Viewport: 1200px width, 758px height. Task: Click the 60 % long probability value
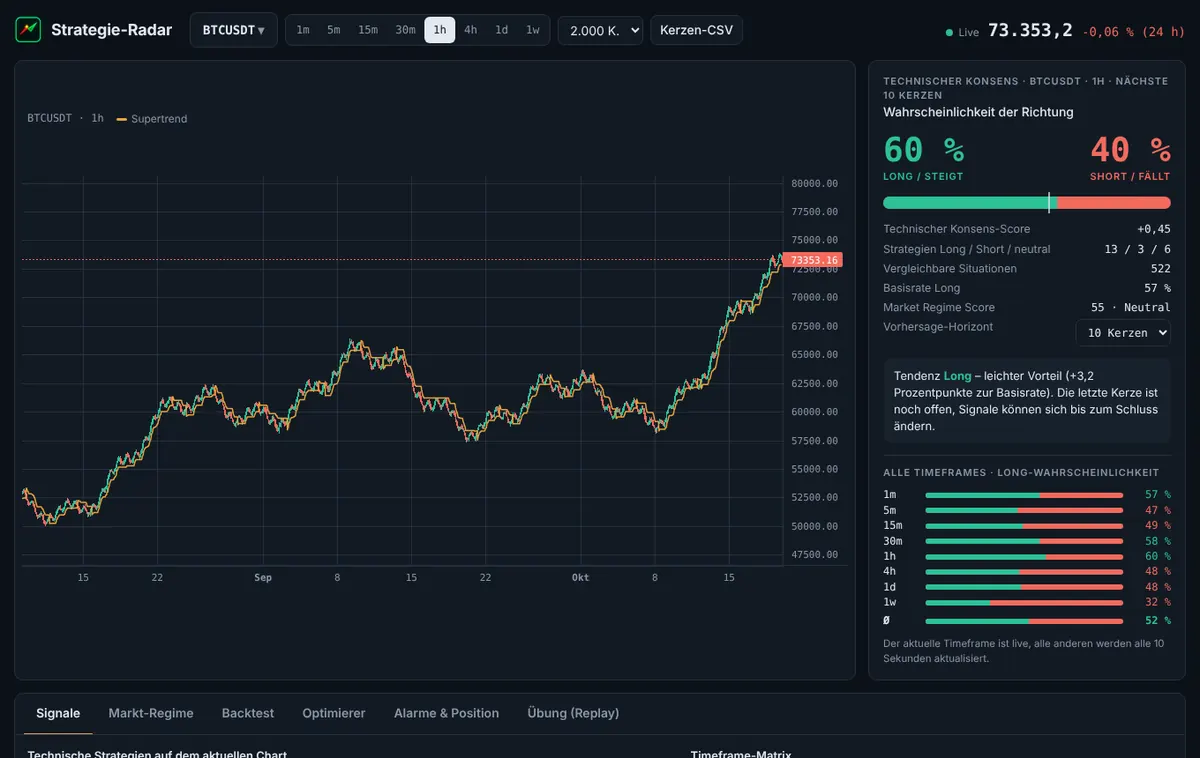click(x=924, y=150)
